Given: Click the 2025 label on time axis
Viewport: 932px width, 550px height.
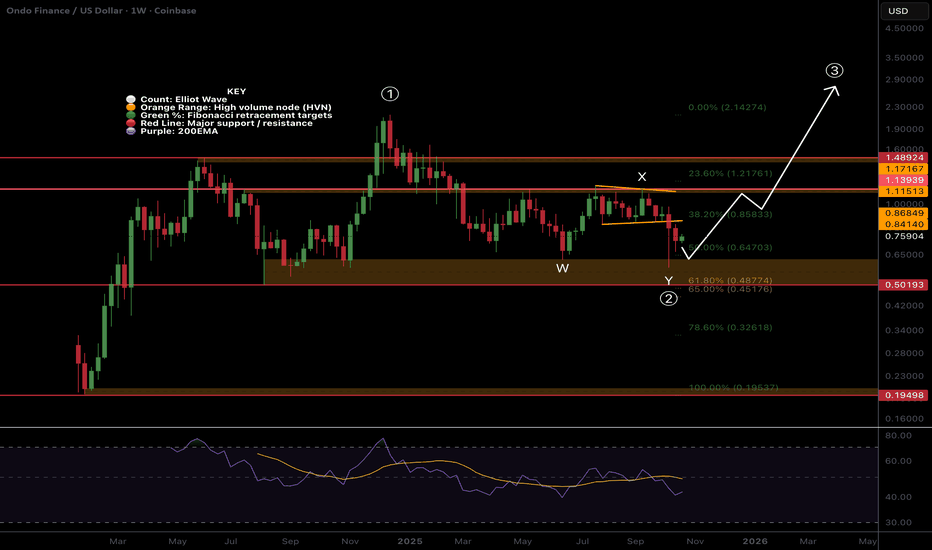Looking at the screenshot, I should [410, 541].
